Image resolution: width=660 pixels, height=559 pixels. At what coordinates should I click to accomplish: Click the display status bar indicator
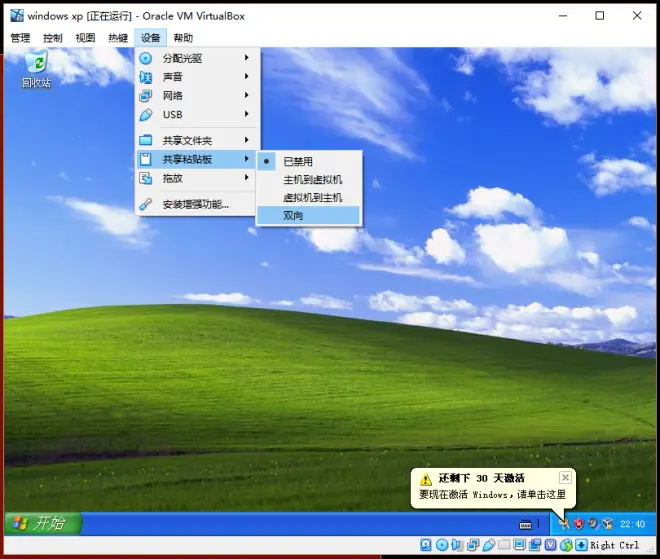click(519, 545)
